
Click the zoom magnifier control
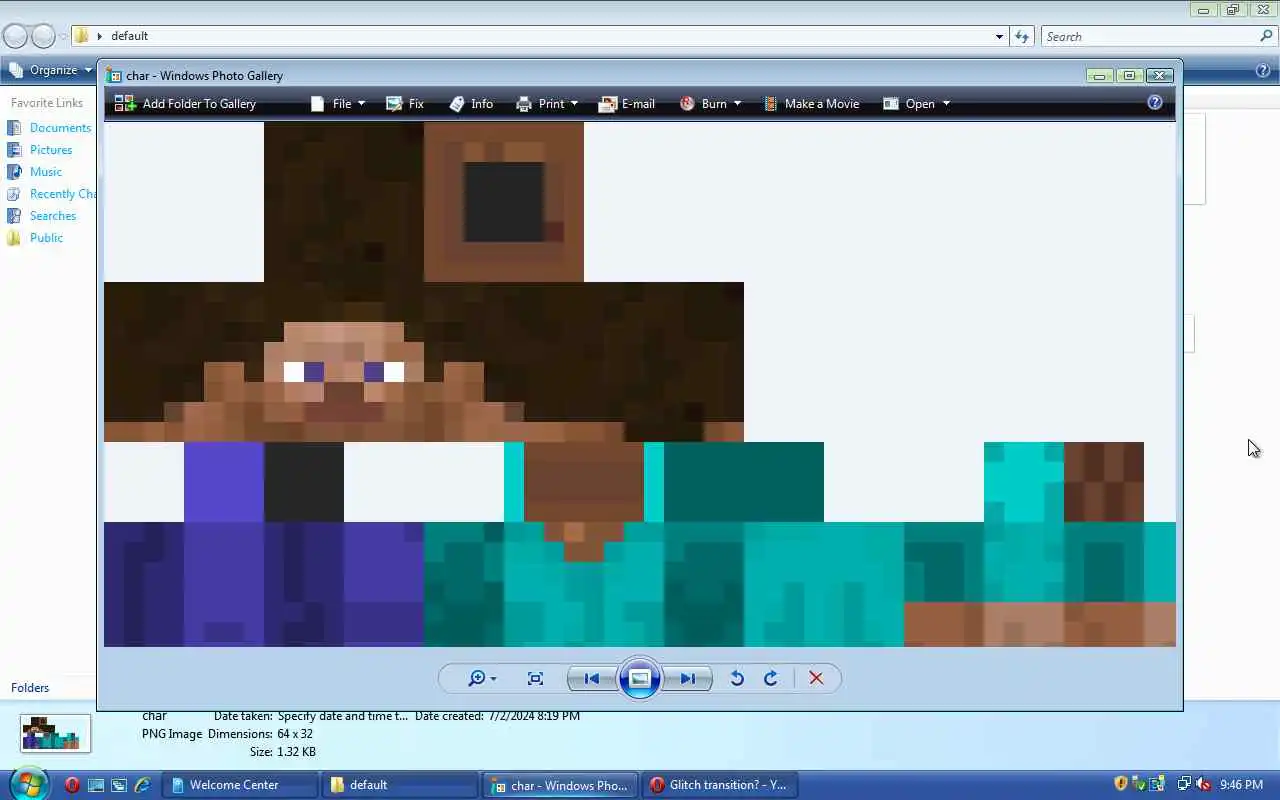(481, 678)
